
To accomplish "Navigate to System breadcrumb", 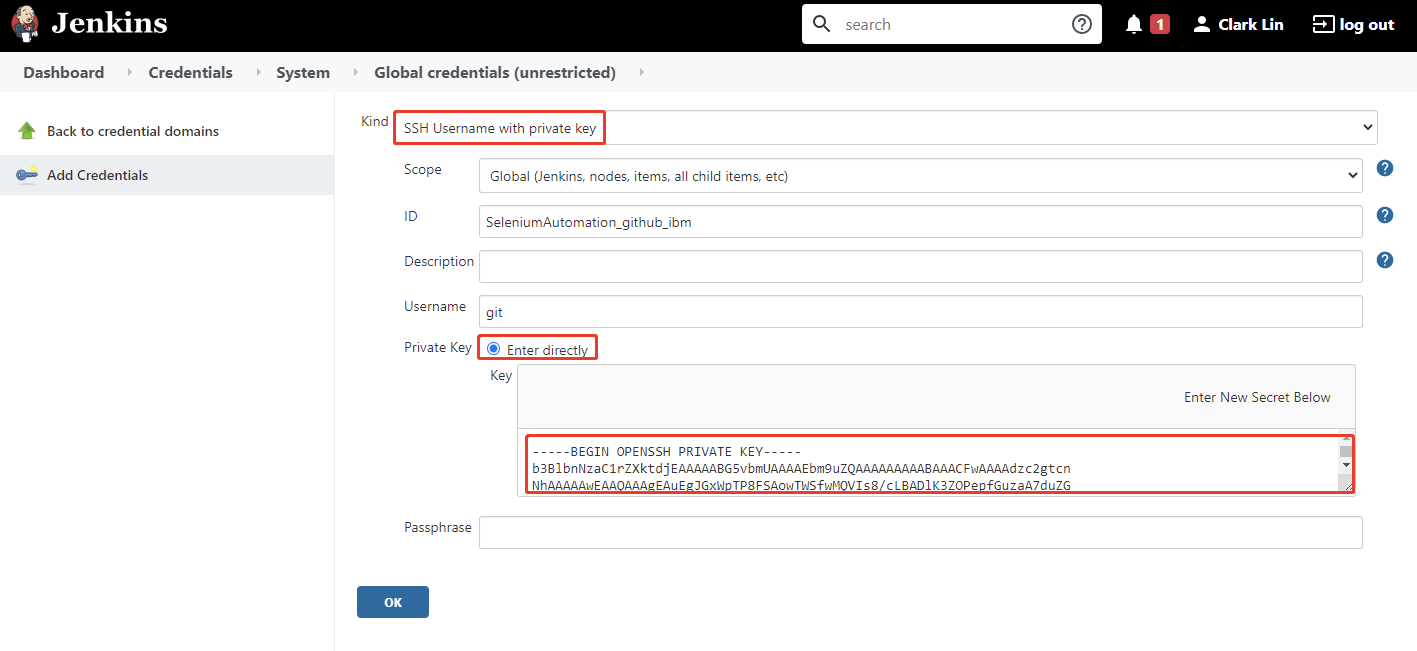I will click(303, 73).
